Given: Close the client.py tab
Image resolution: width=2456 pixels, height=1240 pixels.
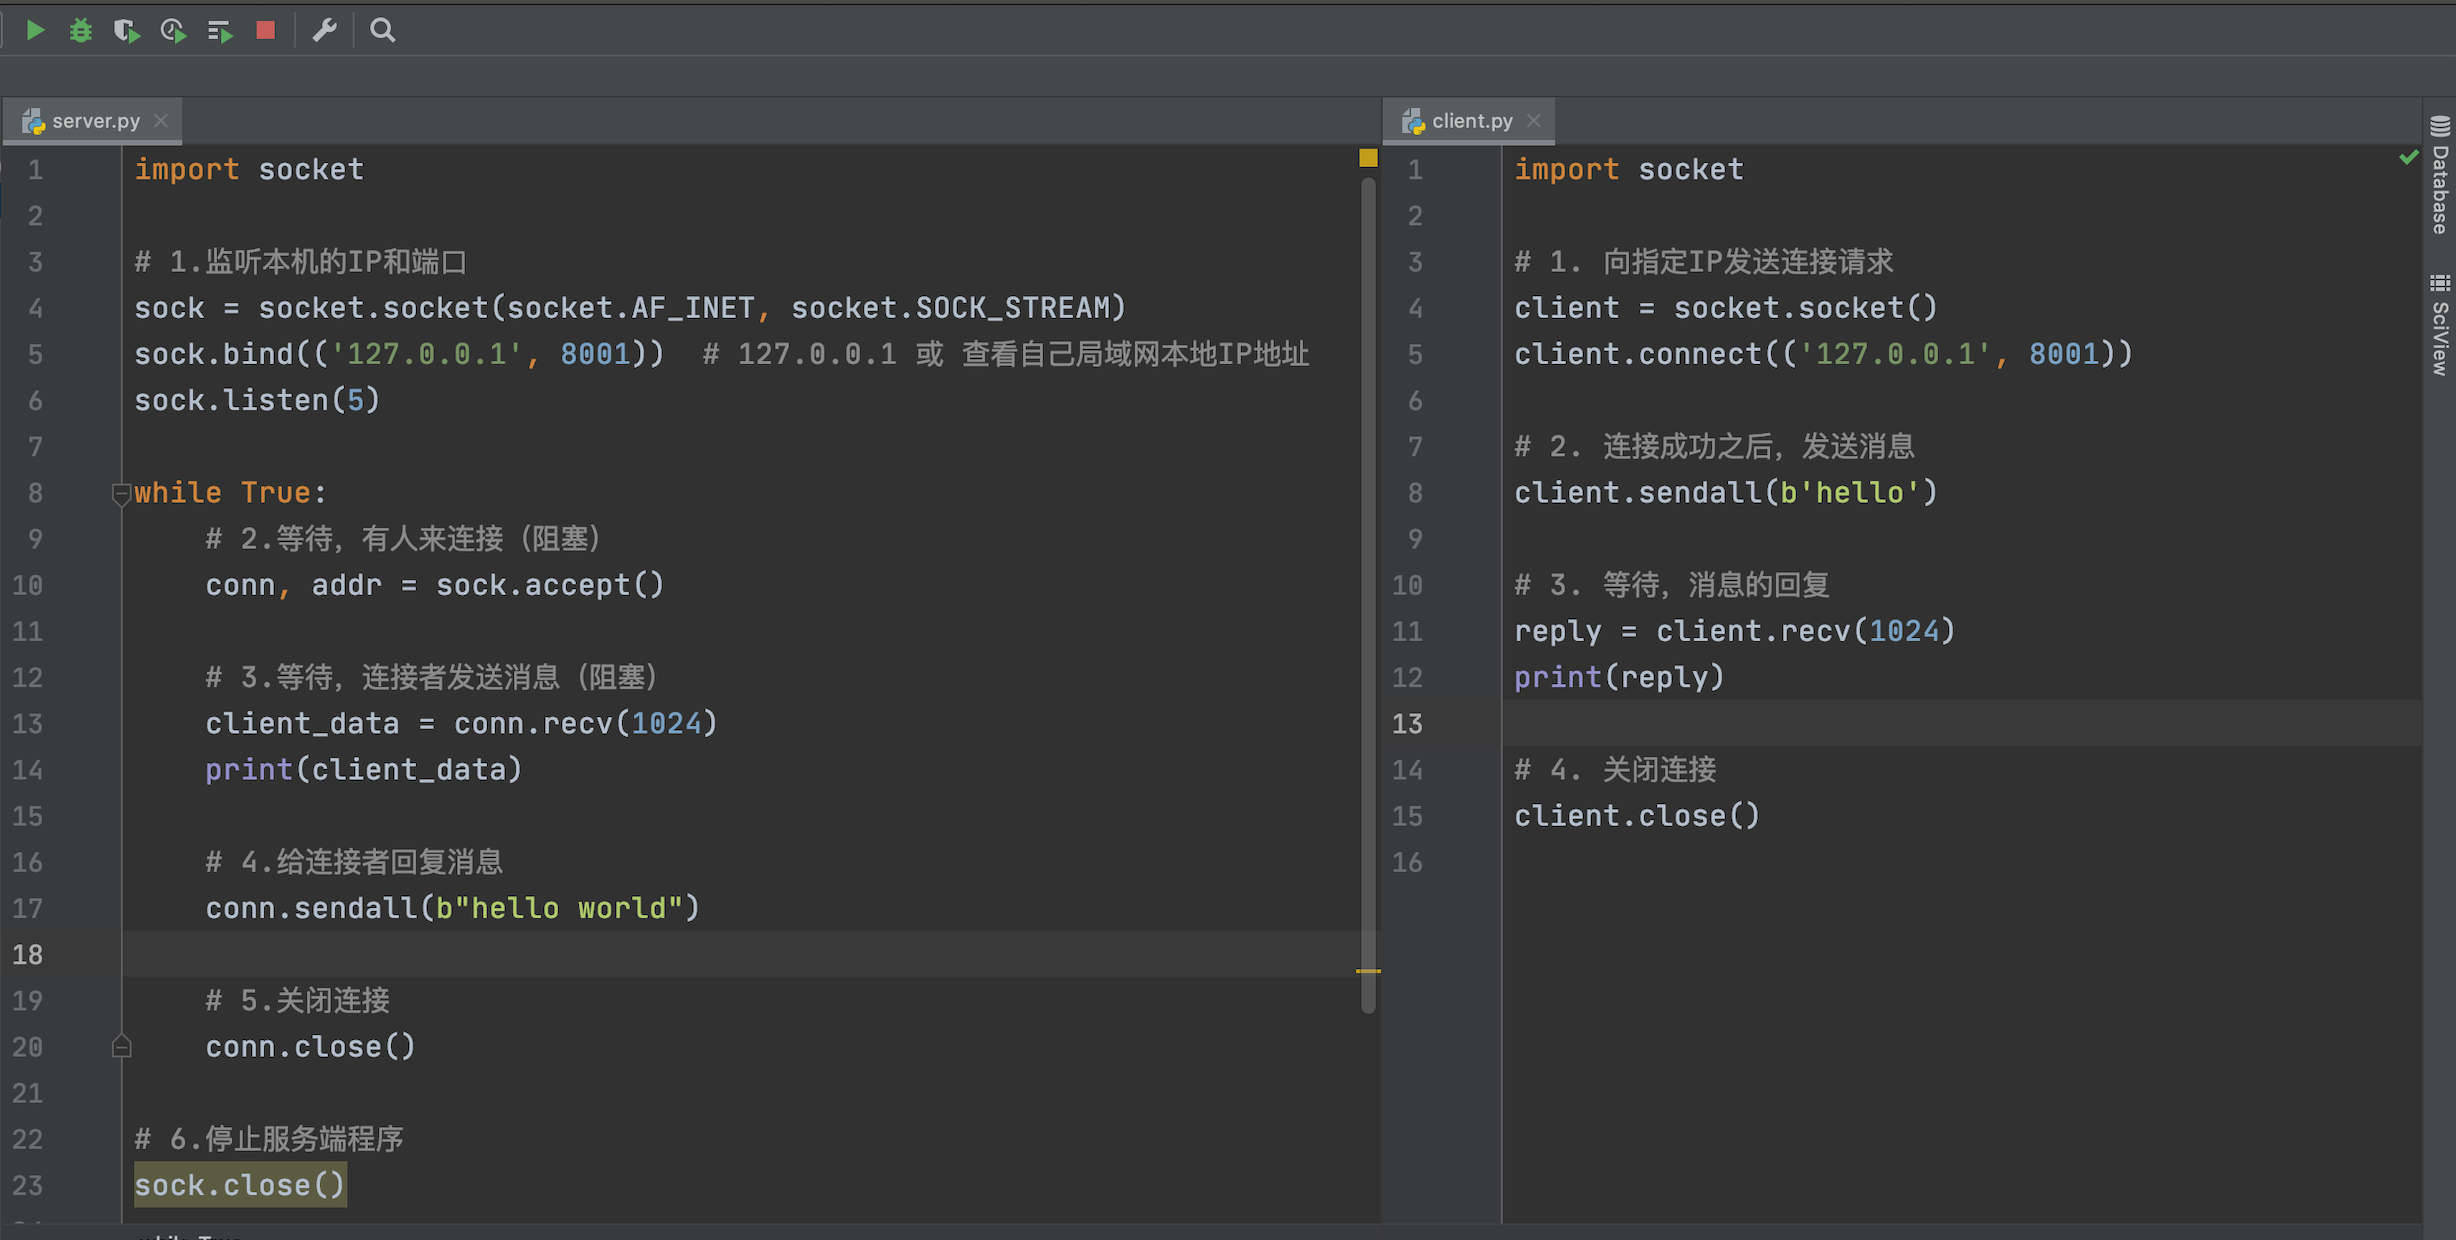Looking at the screenshot, I should click(1534, 121).
